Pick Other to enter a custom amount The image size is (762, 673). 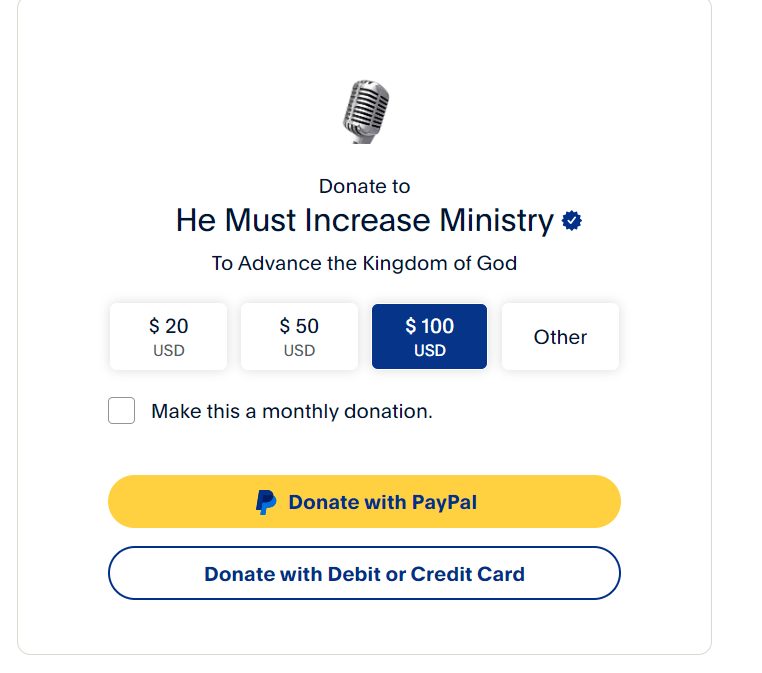point(560,337)
